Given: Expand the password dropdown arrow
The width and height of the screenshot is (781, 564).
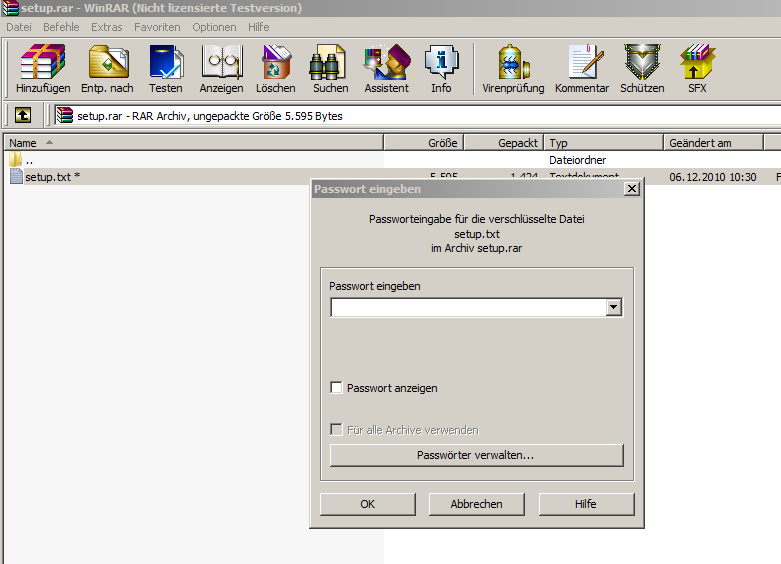Looking at the screenshot, I should pyautogui.click(x=614, y=307).
